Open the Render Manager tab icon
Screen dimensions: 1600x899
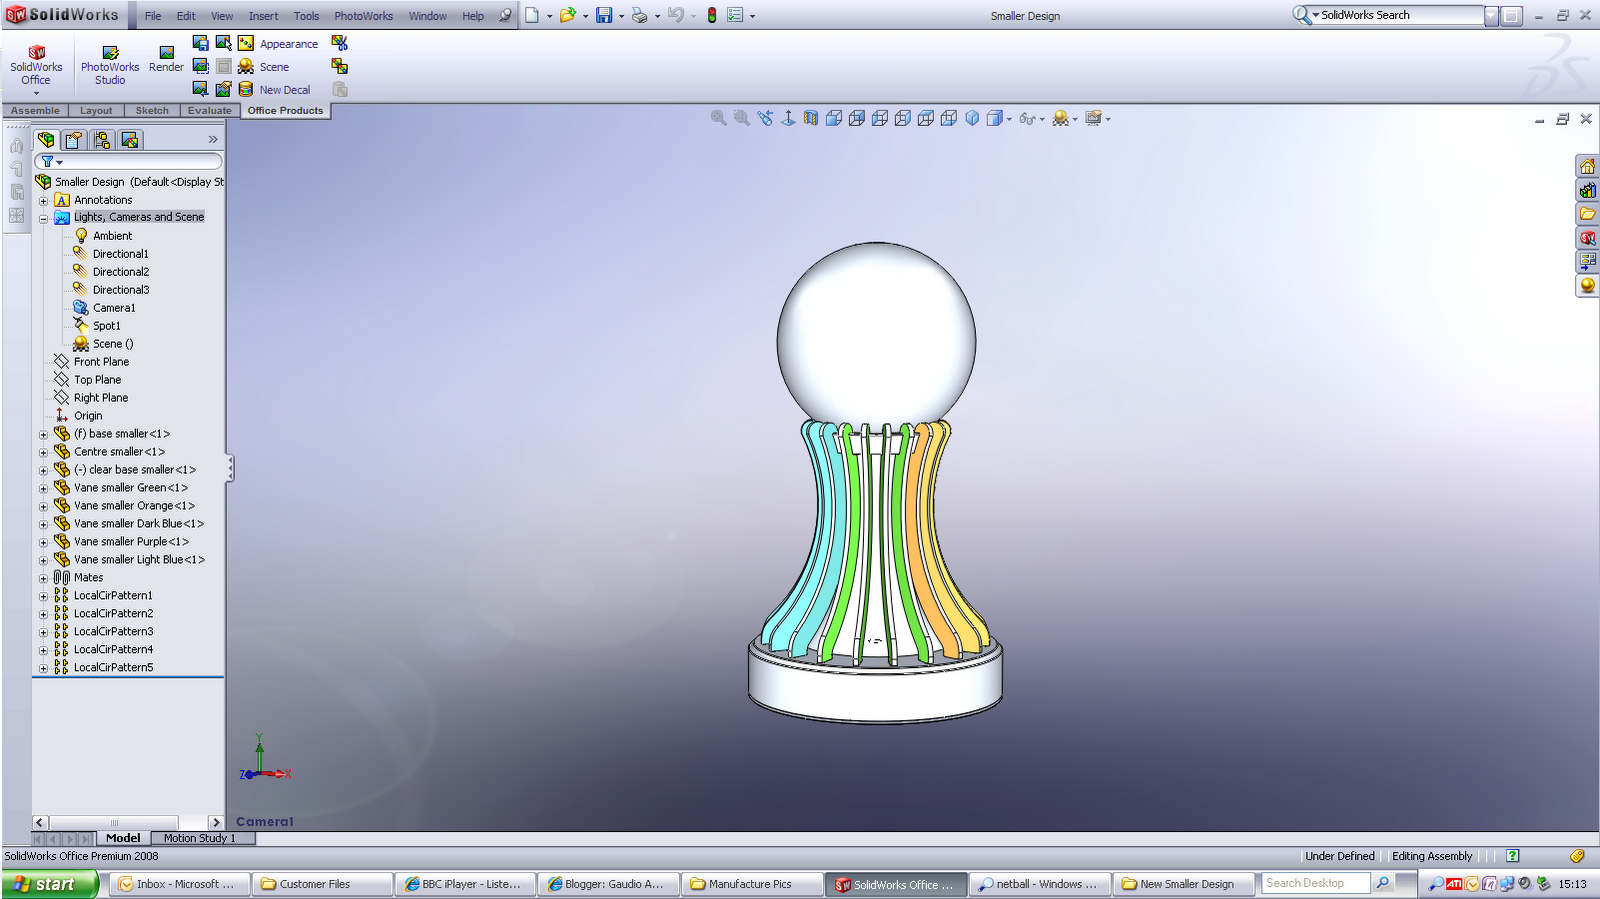(x=130, y=140)
